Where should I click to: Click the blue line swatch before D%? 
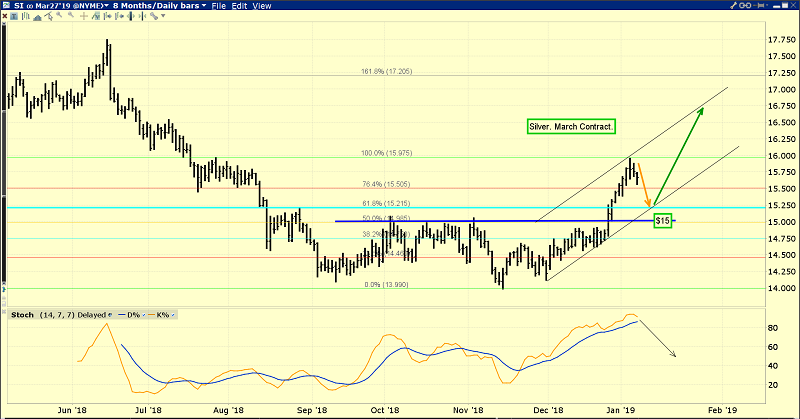119,315
